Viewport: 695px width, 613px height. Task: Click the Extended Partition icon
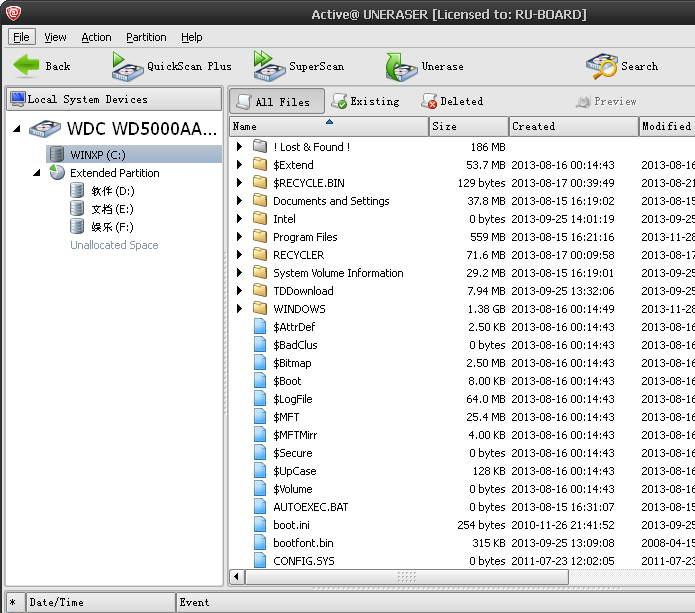click(57, 173)
